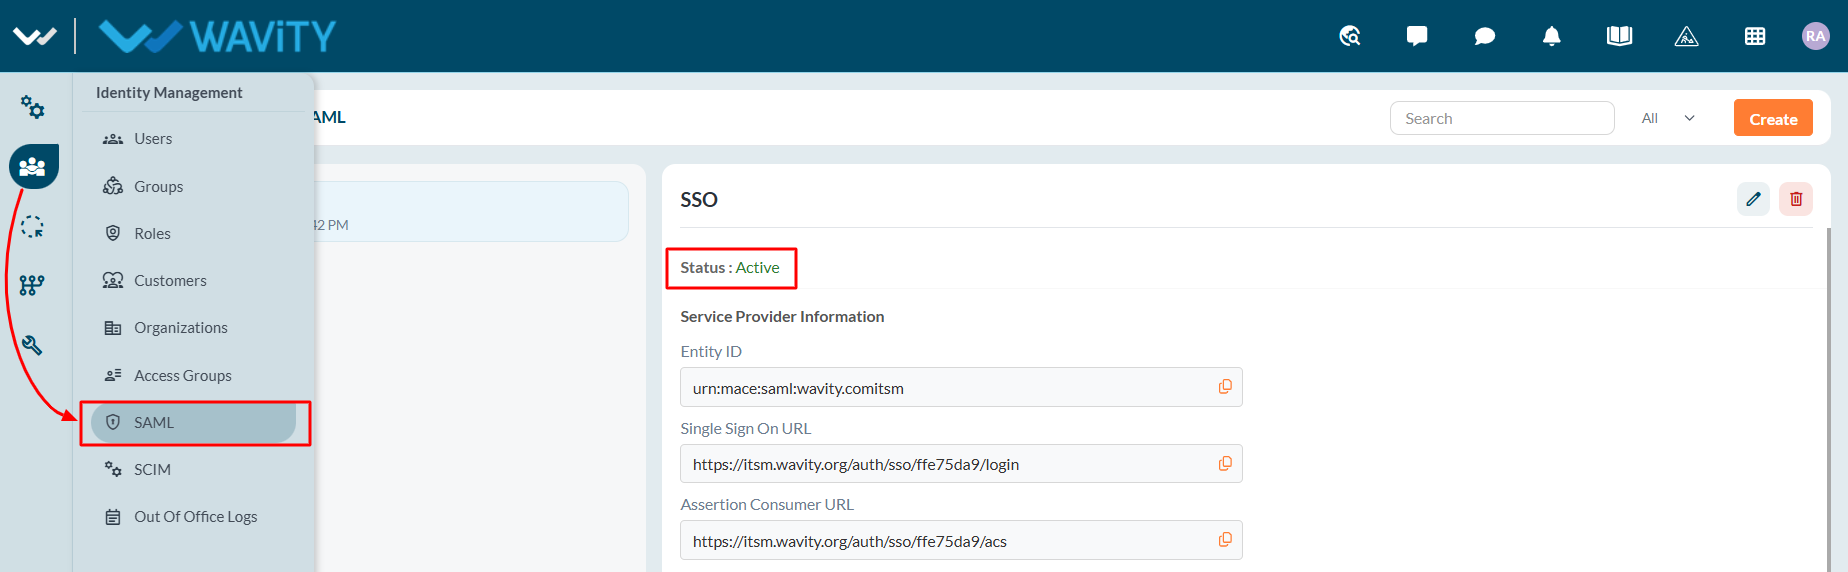The width and height of the screenshot is (1848, 572).
Task: Click the Identity Management menu header
Action: click(169, 93)
